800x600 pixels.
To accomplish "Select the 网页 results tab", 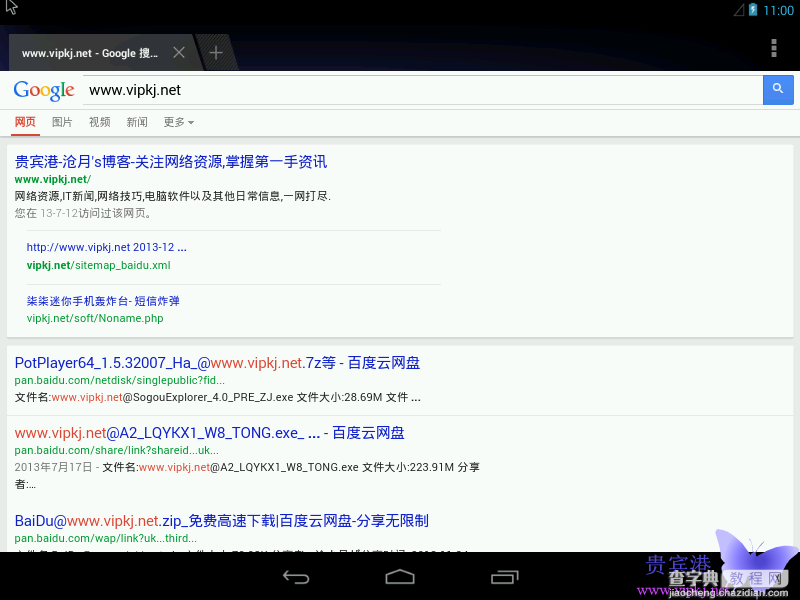I will (25, 122).
